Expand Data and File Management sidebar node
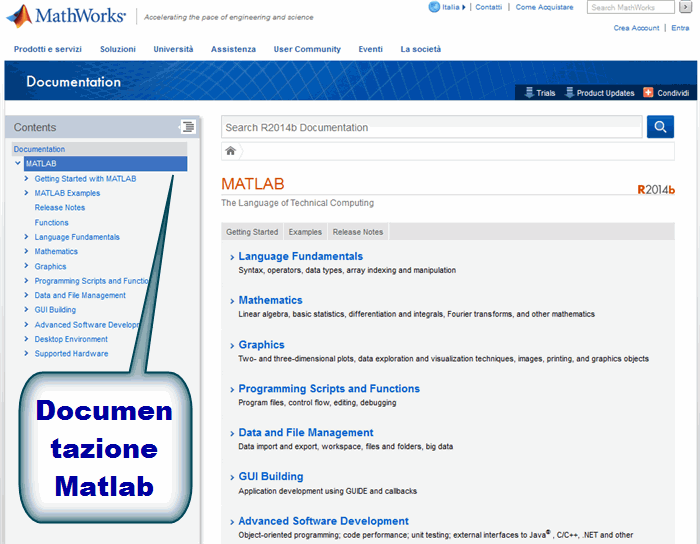 [26, 295]
